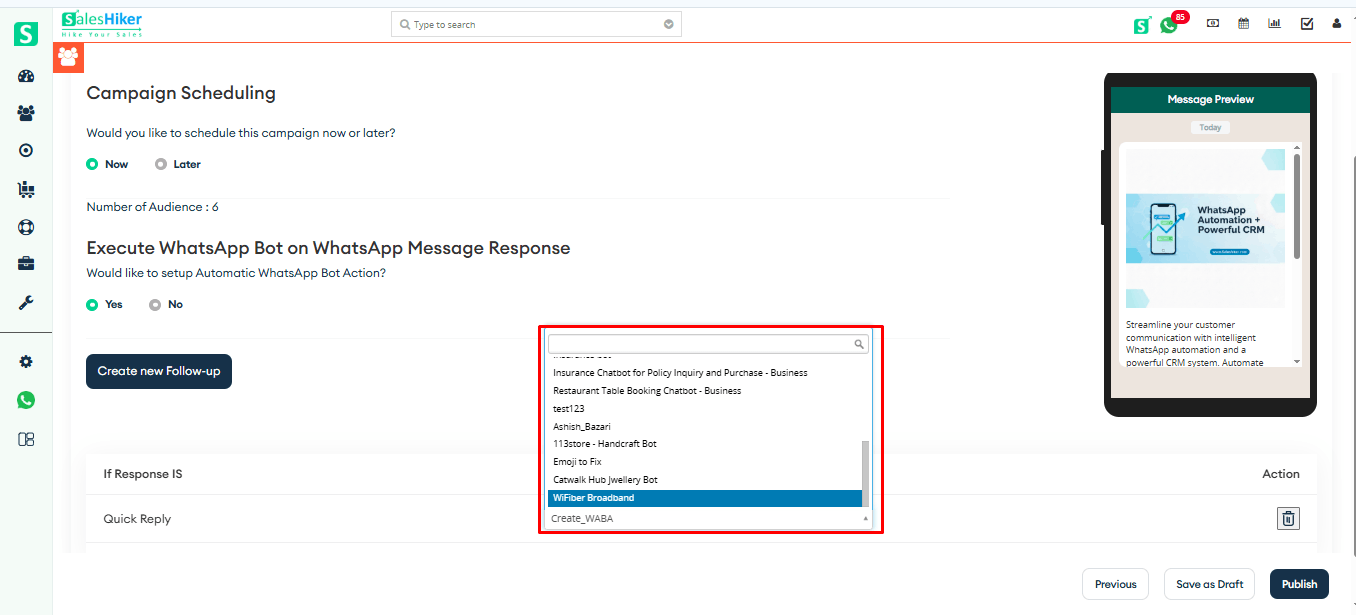This screenshot has height=615, width=1356.
Task: Click the WhatsApp icon in left sidebar
Action: (26, 400)
